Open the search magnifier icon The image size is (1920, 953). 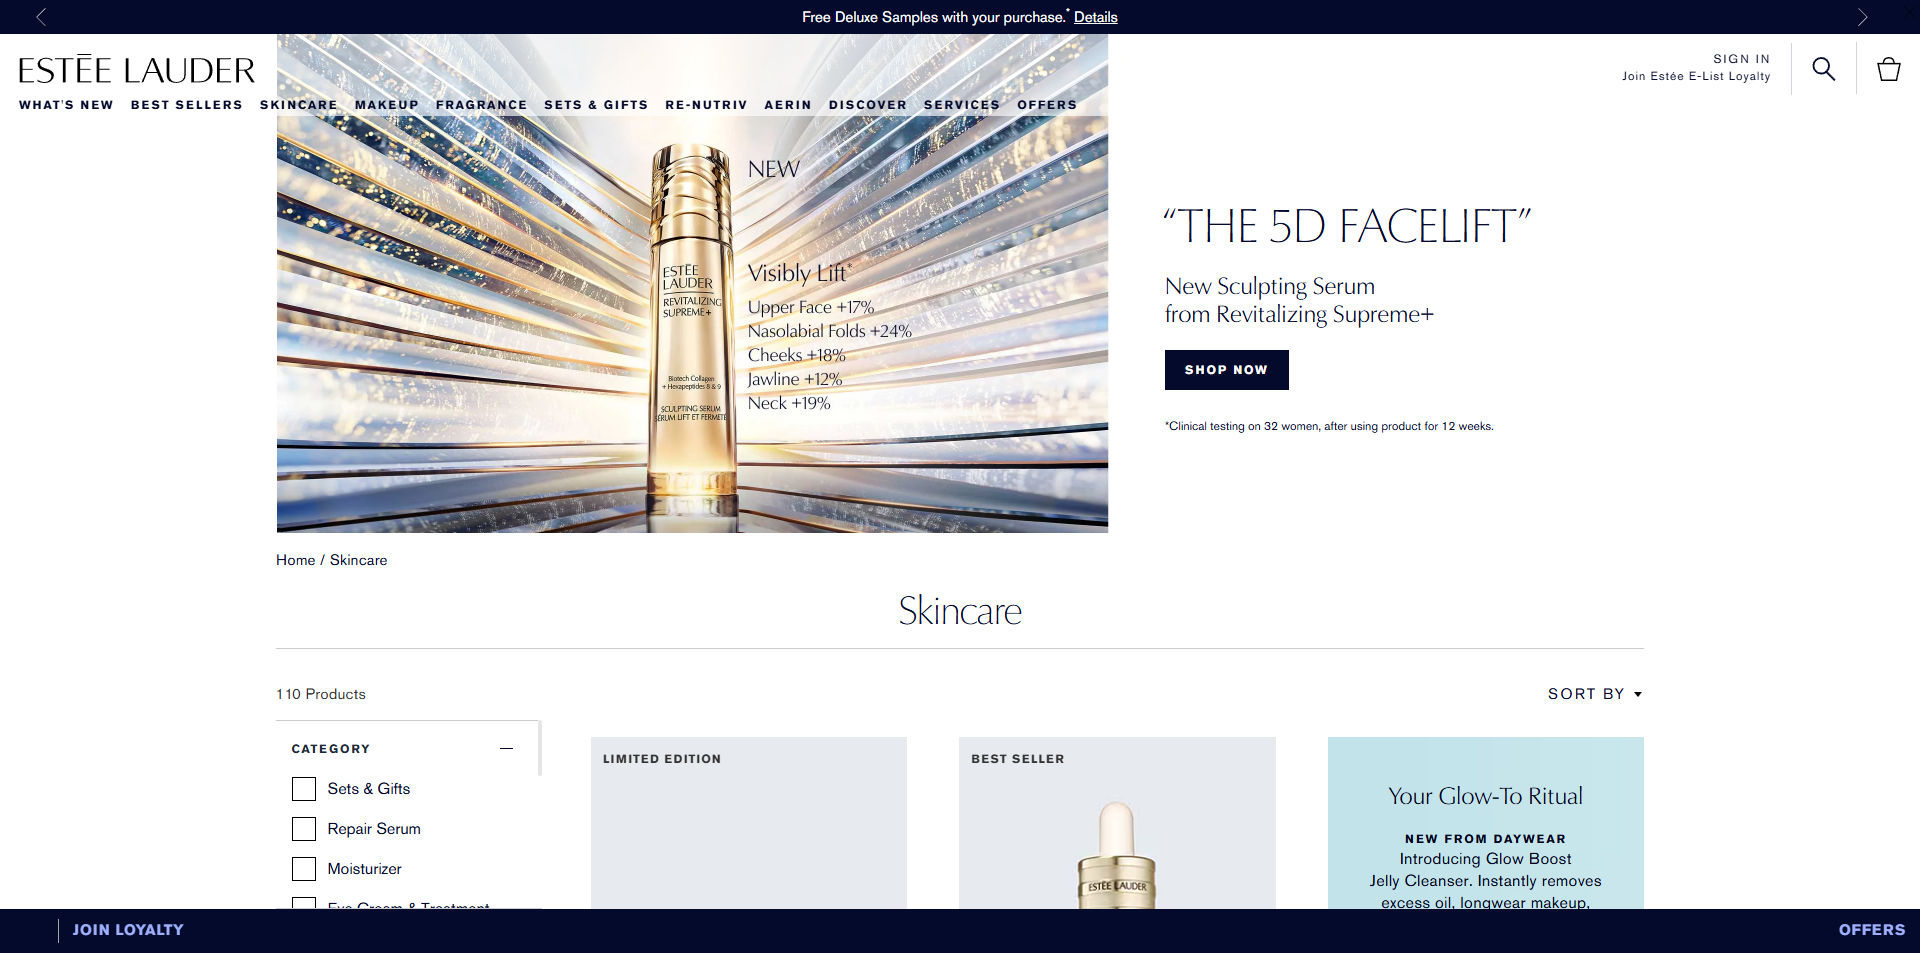pos(1823,68)
